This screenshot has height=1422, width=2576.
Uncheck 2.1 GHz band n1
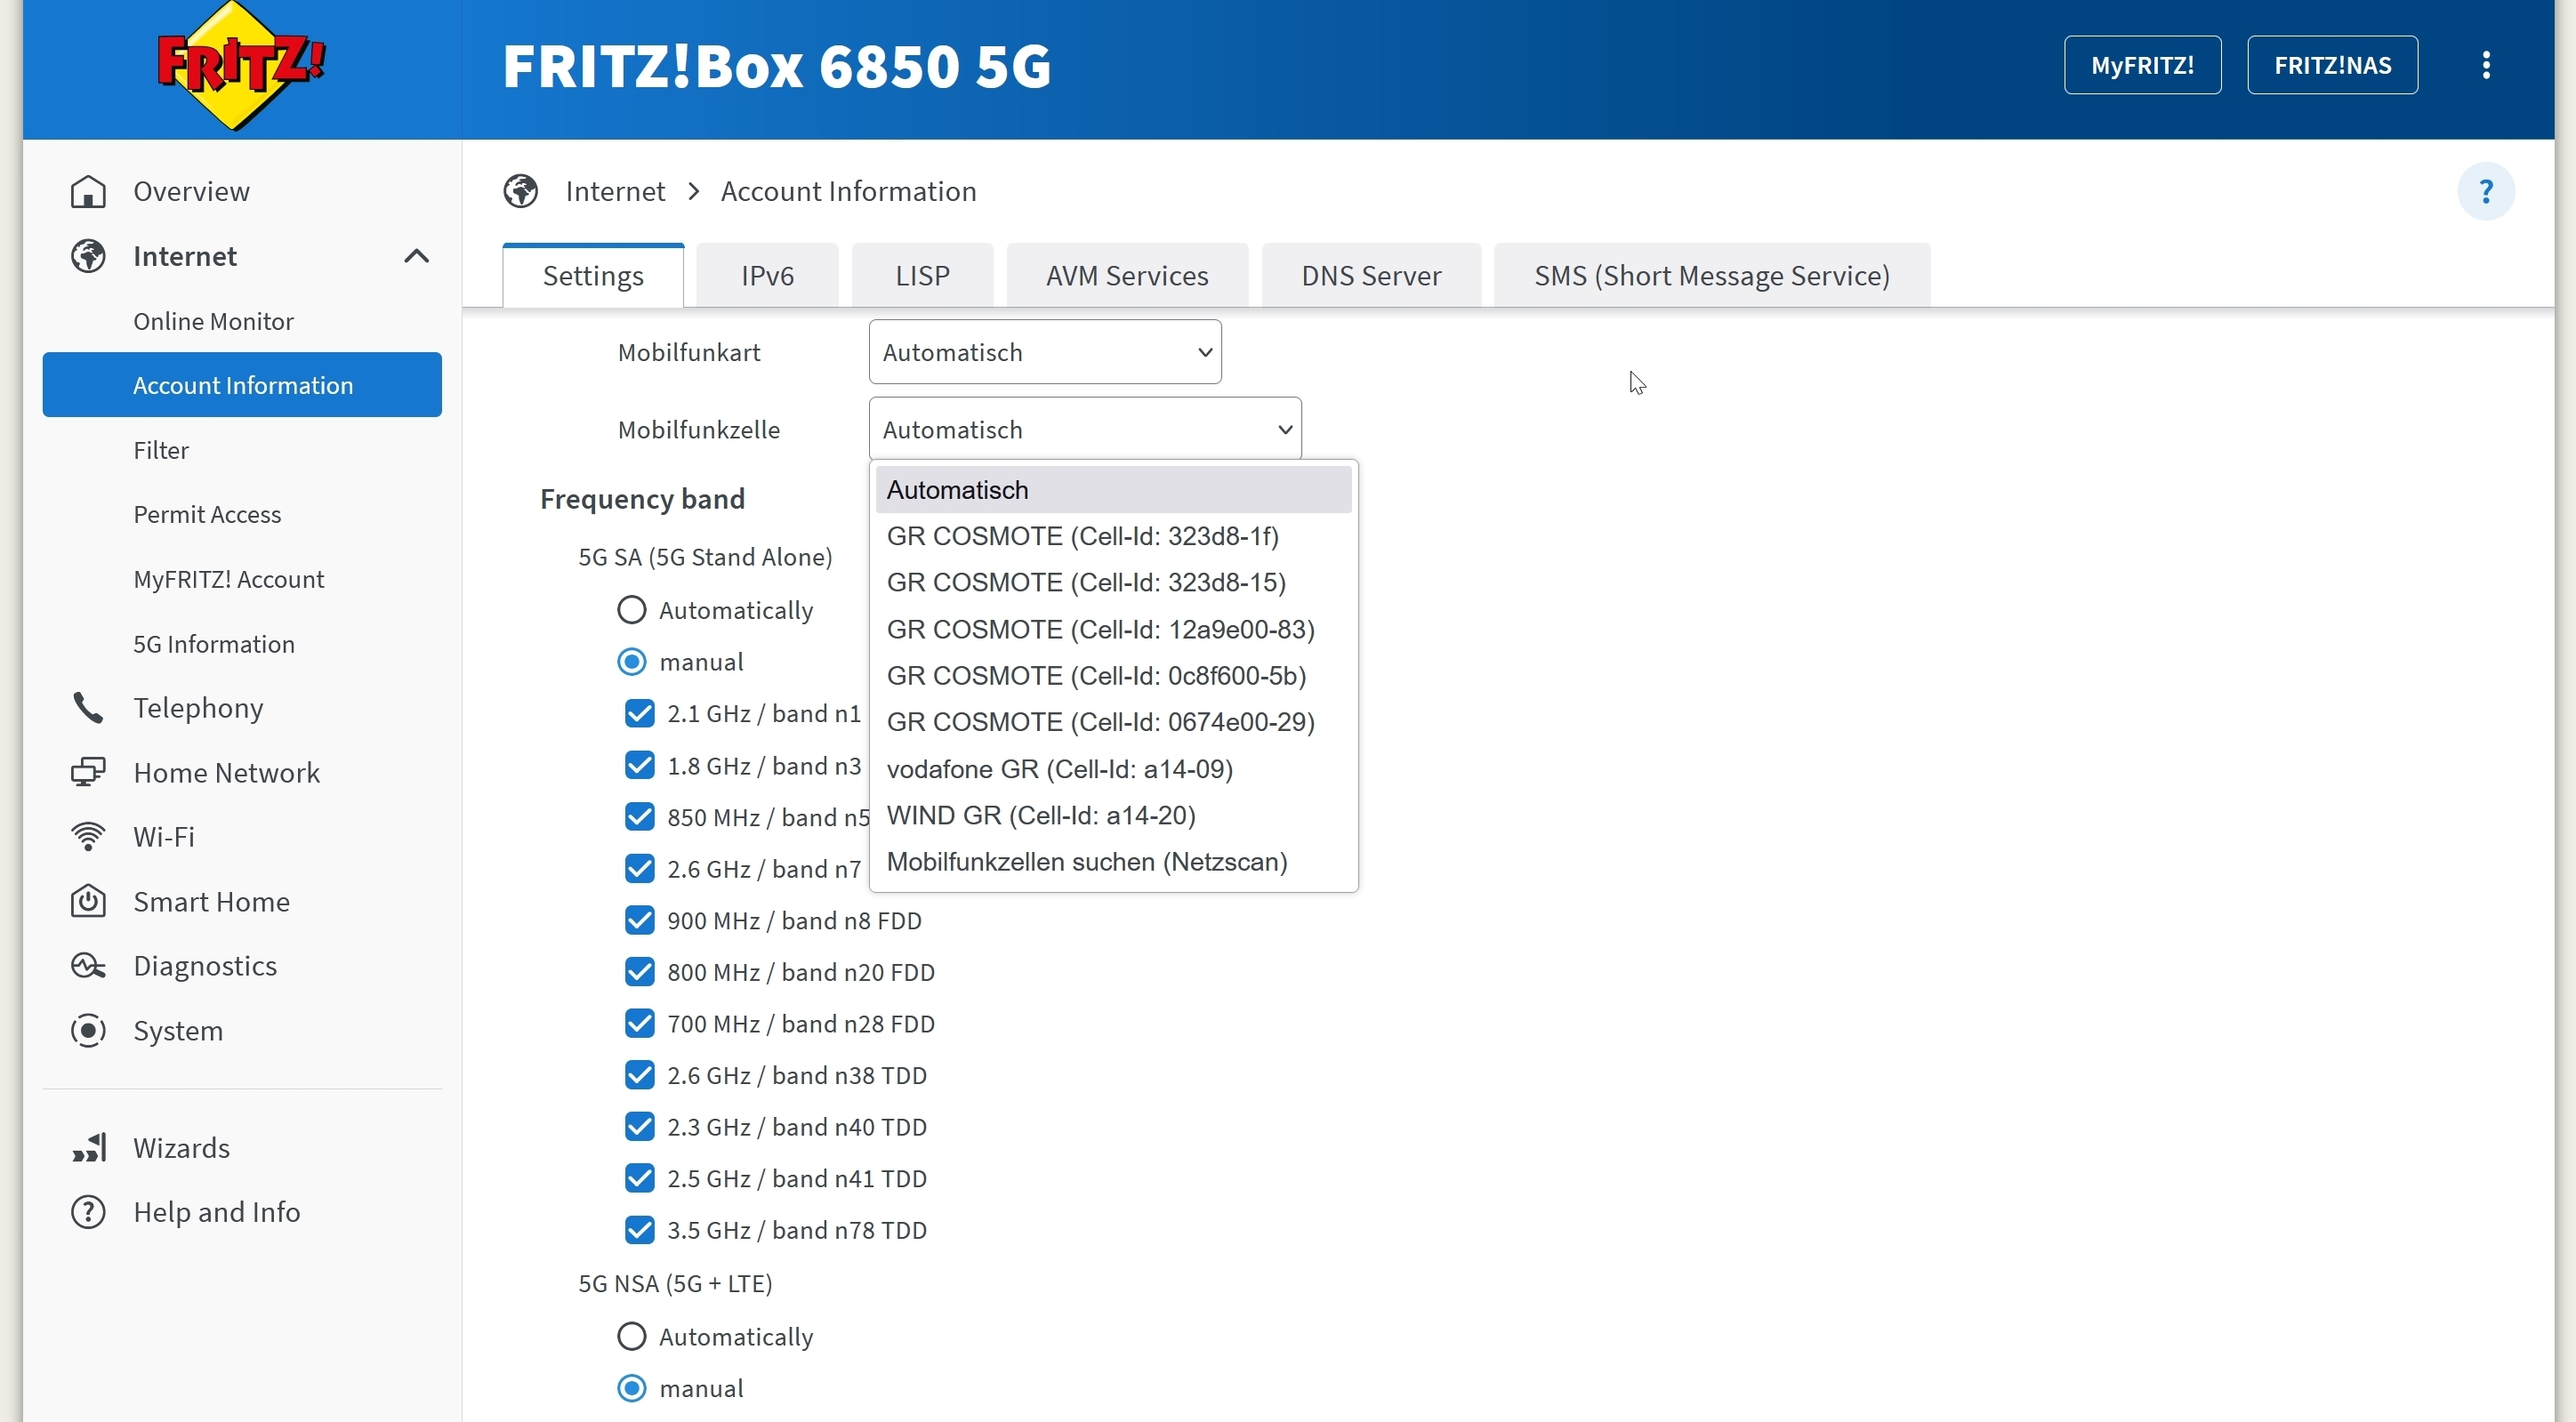(x=639, y=713)
